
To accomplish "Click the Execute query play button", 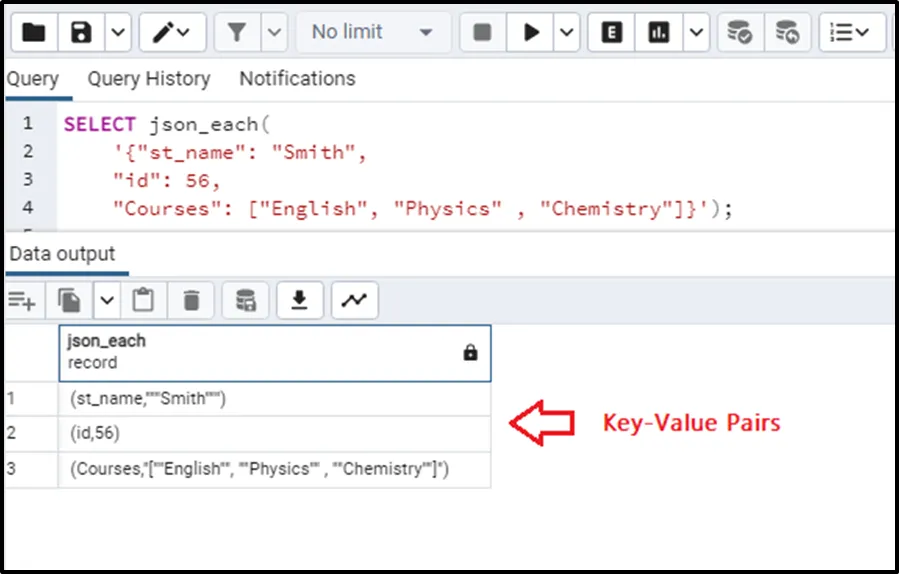I will 530,32.
